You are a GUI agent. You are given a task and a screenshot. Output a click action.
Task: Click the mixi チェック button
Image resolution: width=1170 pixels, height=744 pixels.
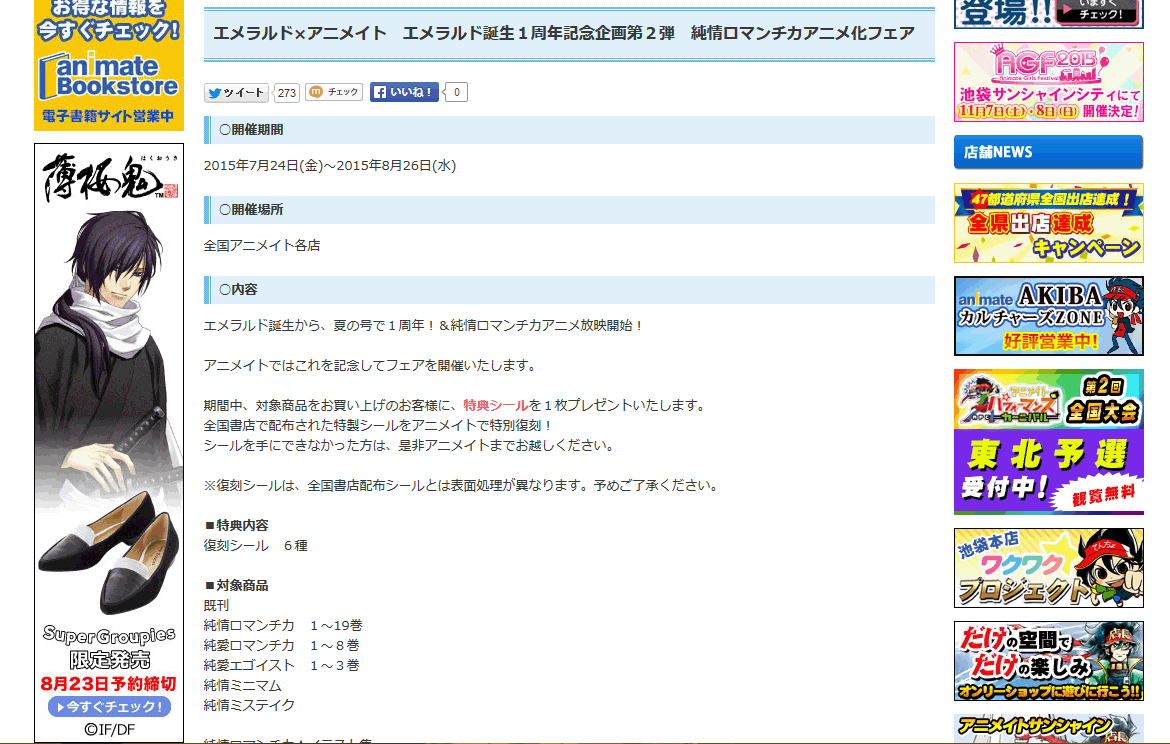pos(334,92)
